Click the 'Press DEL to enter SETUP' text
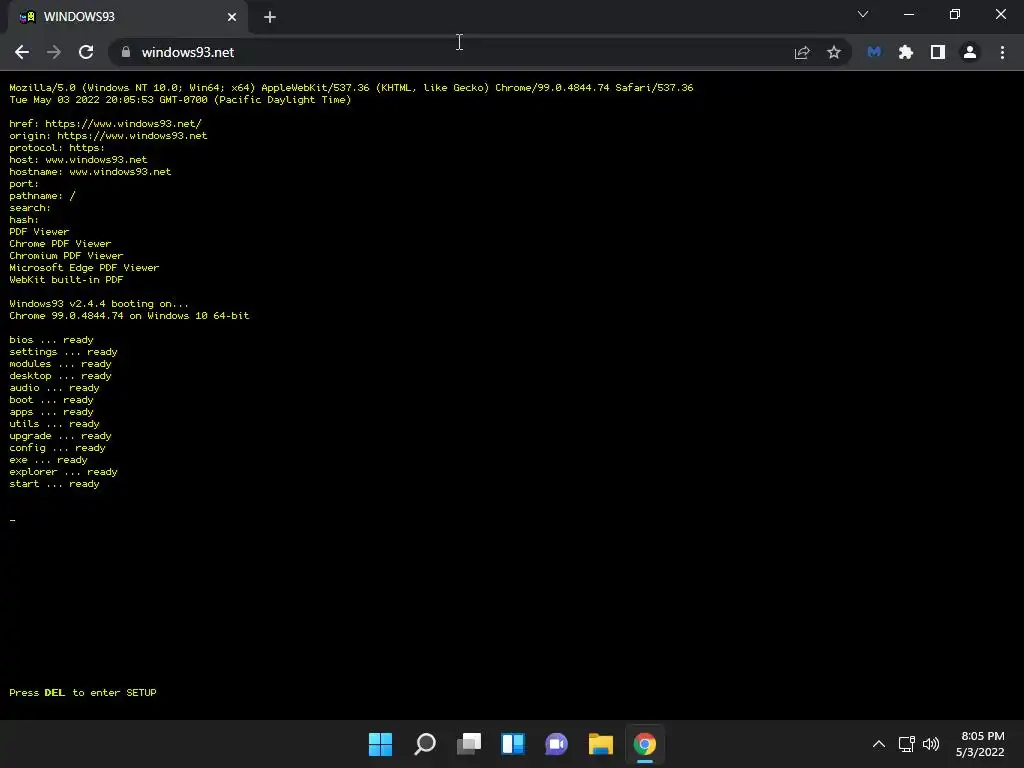1024x768 pixels. click(x=83, y=692)
